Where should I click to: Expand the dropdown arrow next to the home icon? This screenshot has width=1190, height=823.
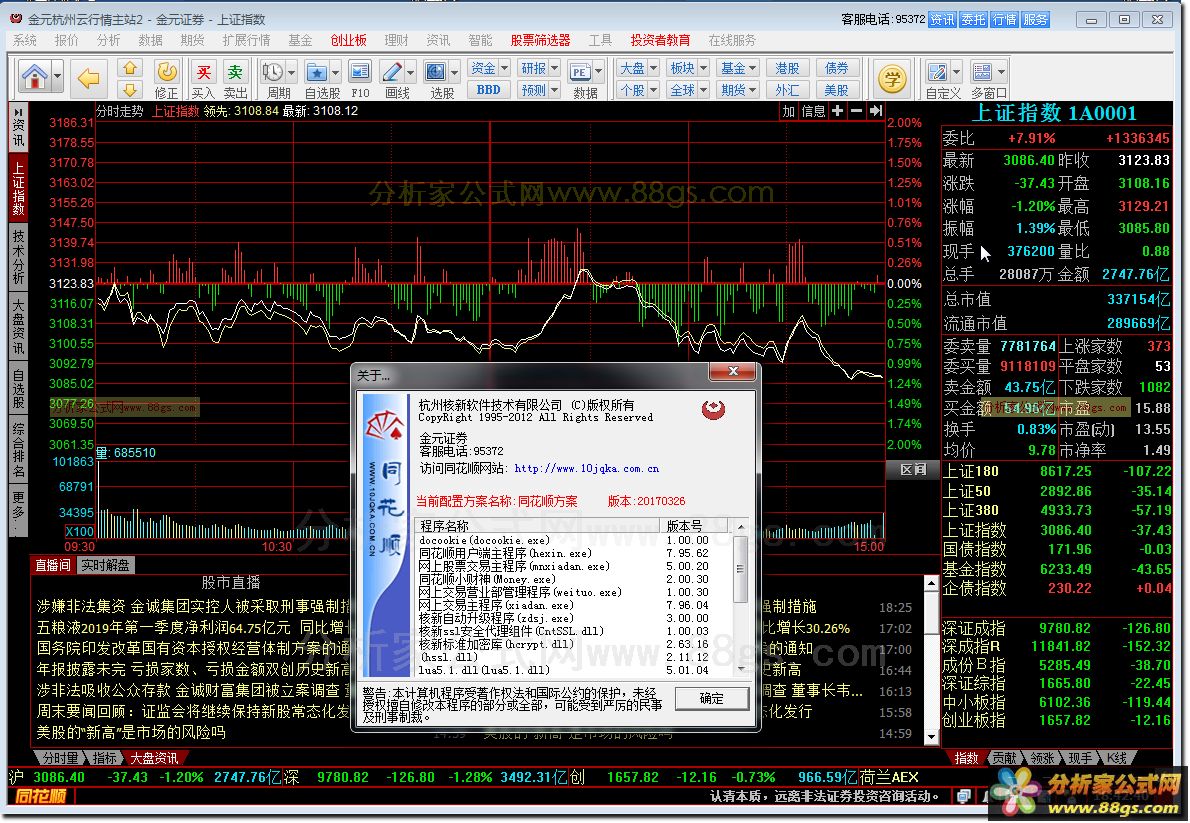(58, 77)
